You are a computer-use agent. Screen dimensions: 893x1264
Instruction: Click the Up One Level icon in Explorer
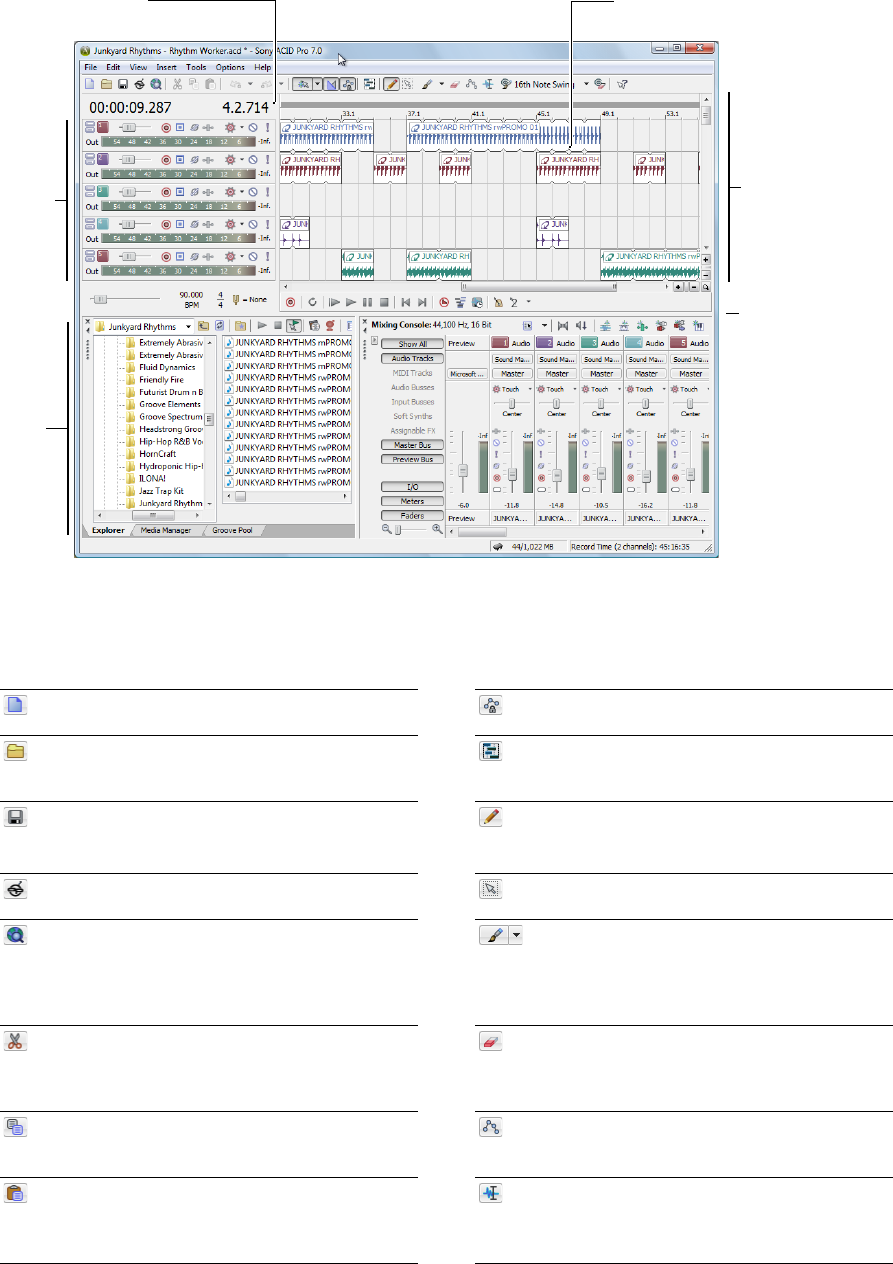(x=204, y=326)
